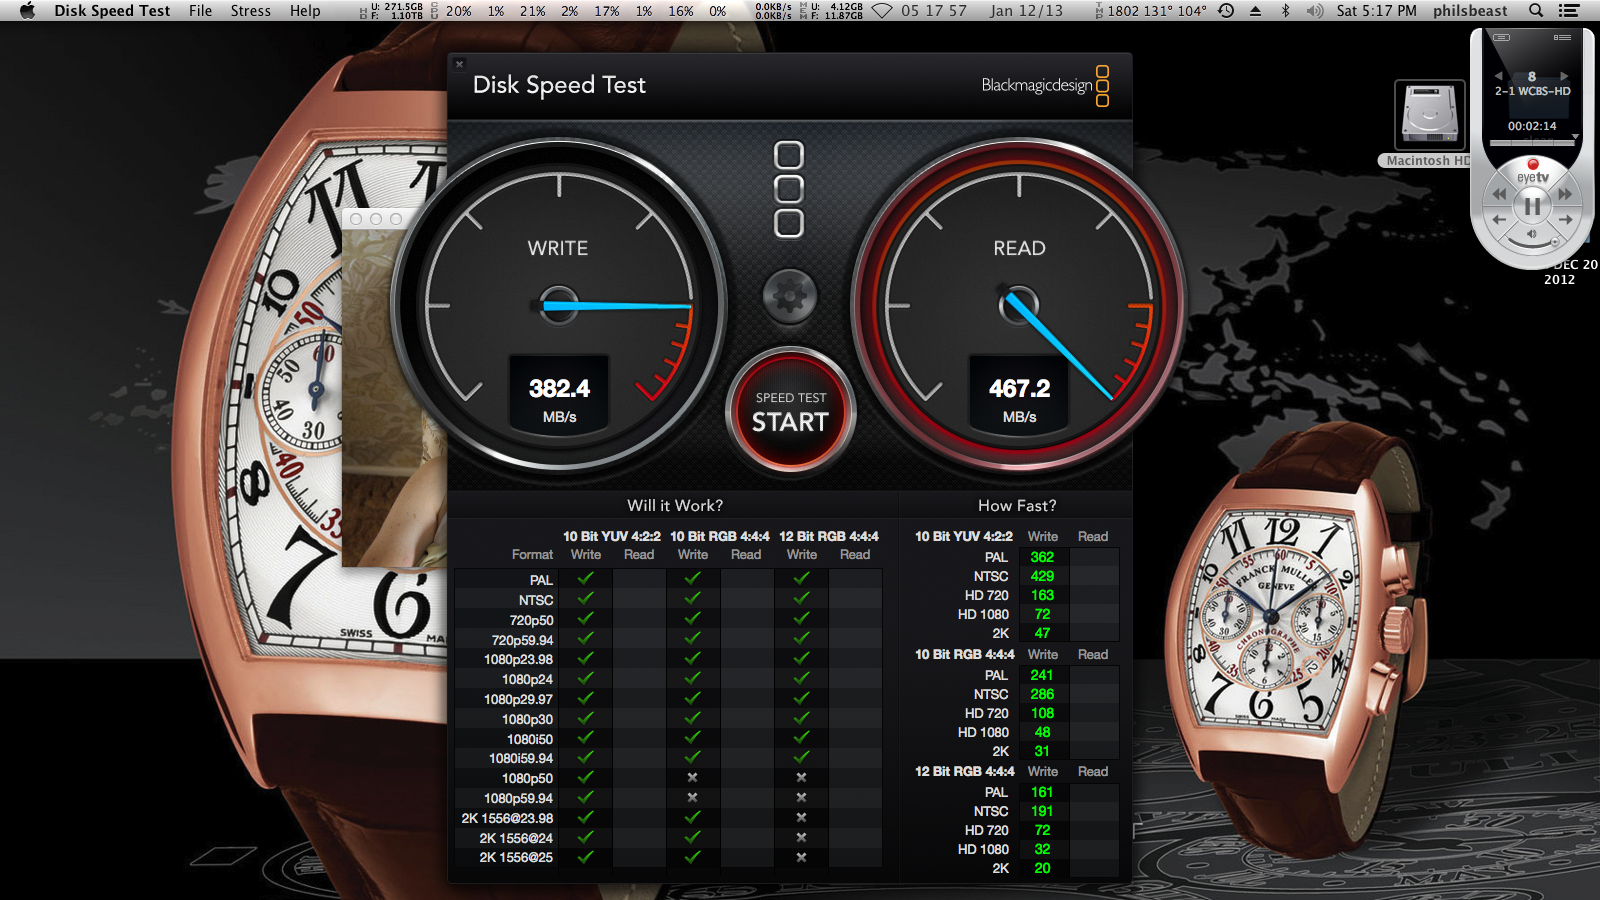Click the WRITE gauge label
Screen dimensions: 1600x900
[x=558, y=248]
